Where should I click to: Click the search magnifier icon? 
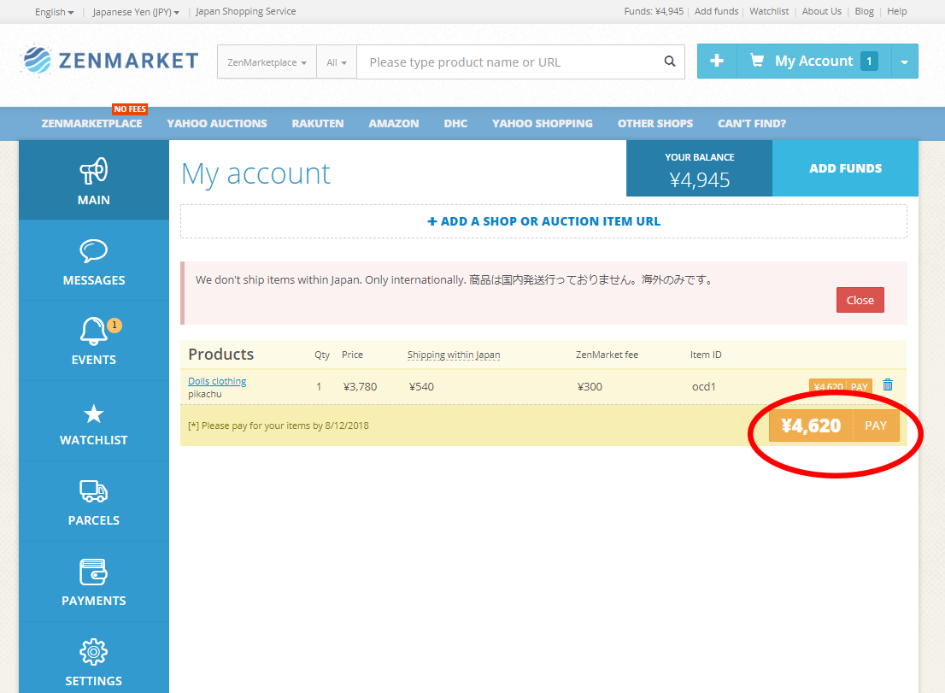tap(670, 61)
